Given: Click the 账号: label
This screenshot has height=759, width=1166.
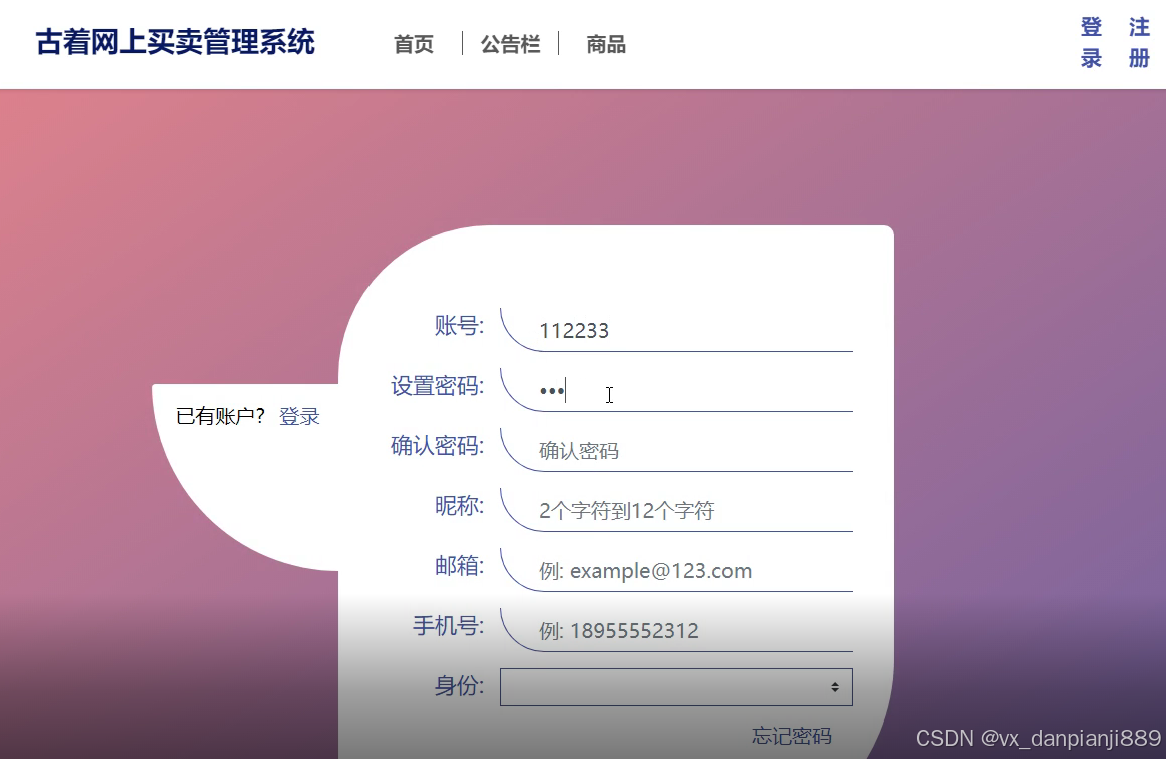Looking at the screenshot, I should pos(460,326).
